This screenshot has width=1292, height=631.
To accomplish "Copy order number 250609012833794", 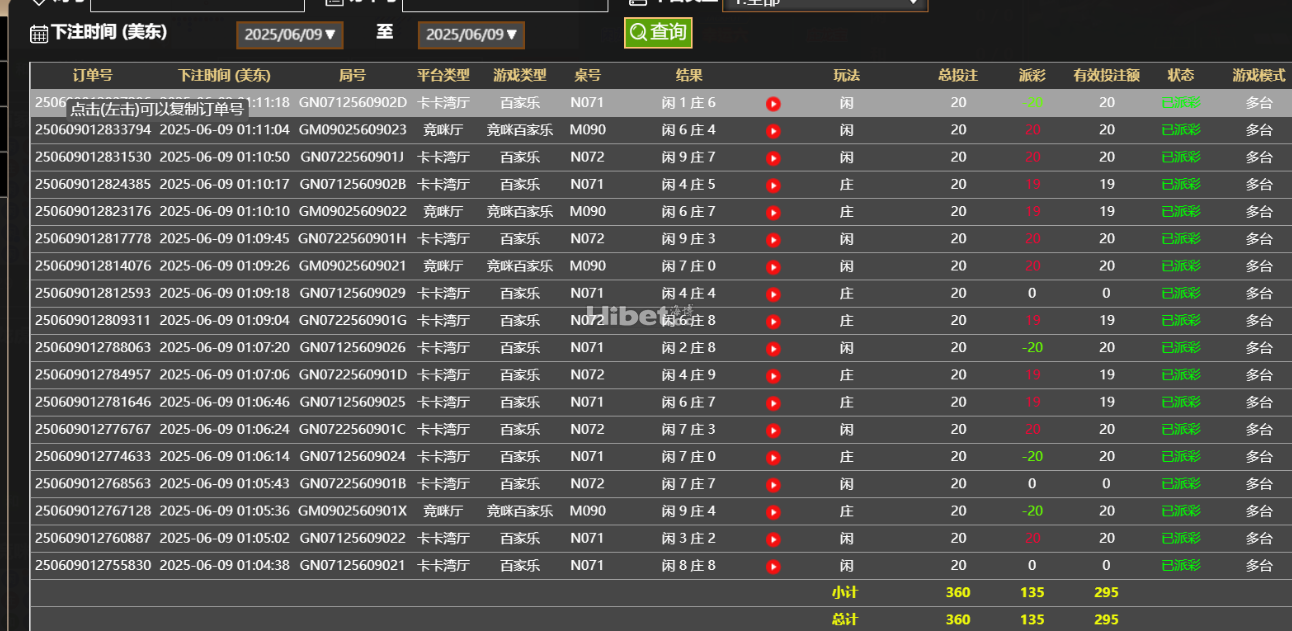I will coord(93,130).
